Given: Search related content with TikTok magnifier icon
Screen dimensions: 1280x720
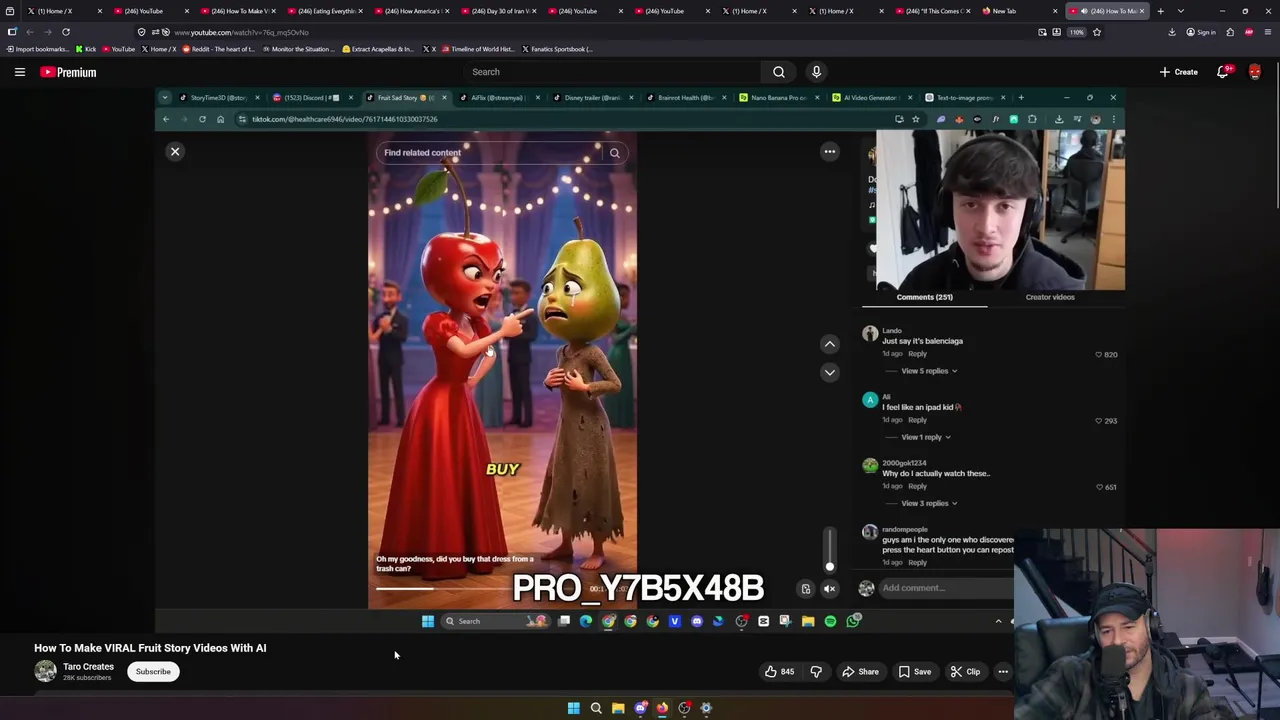Looking at the screenshot, I should point(615,153).
